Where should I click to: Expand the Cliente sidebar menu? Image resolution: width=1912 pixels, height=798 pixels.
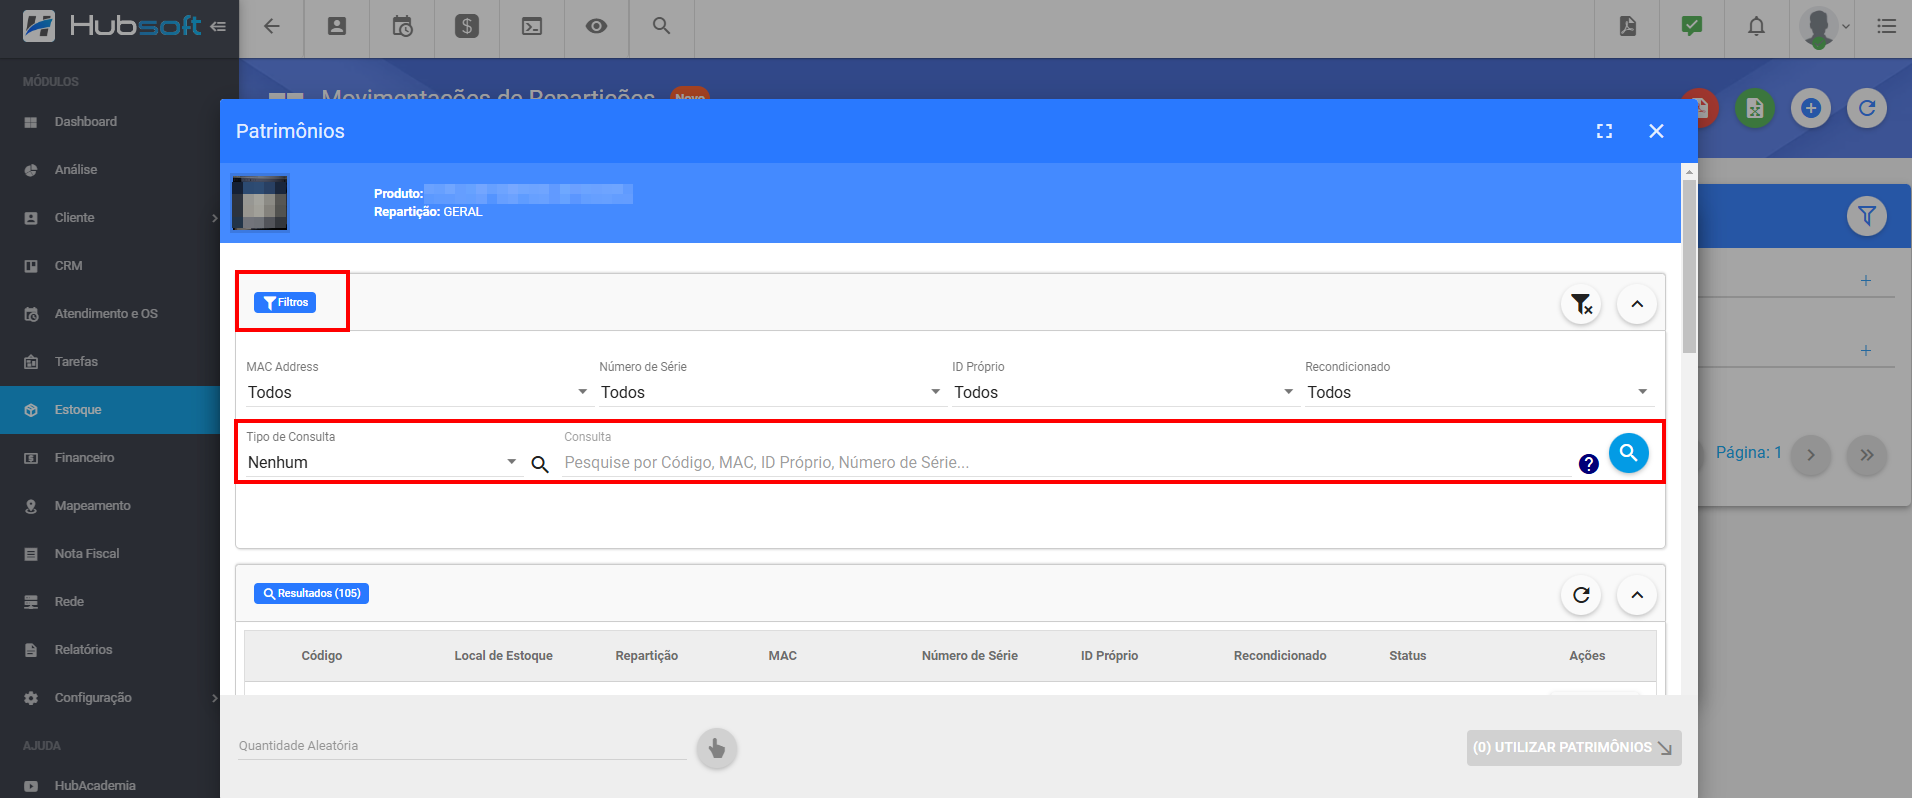coord(110,218)
